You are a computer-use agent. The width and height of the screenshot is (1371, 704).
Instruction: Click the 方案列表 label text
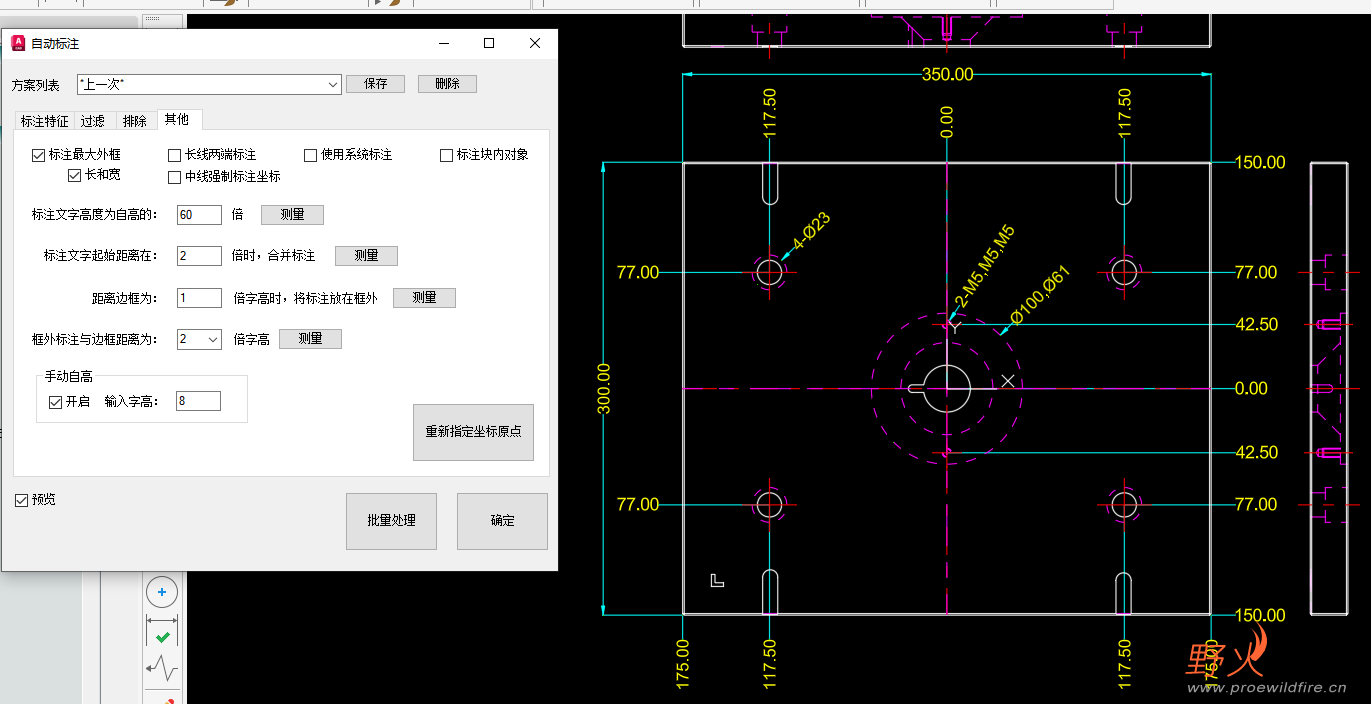(x=36, y=85)
